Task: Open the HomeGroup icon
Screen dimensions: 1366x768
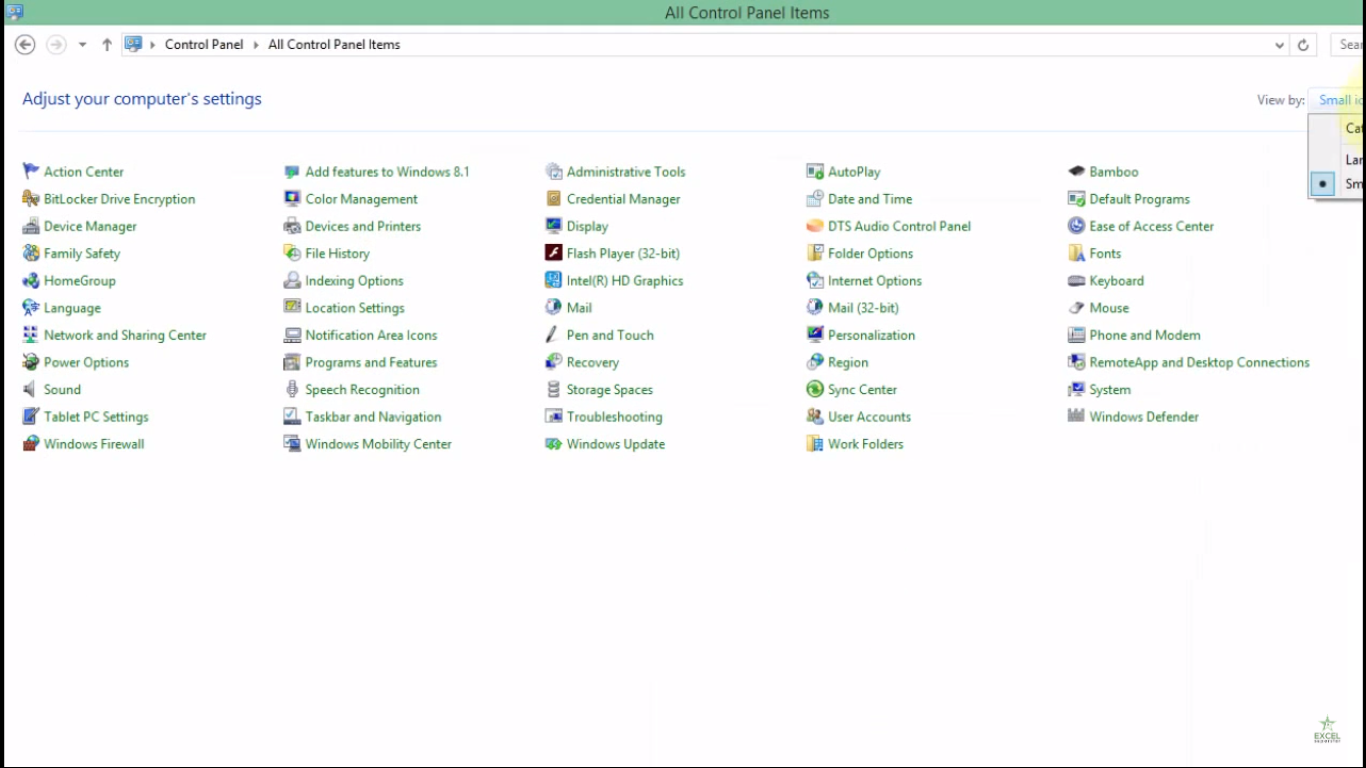Action: (31, 281)
